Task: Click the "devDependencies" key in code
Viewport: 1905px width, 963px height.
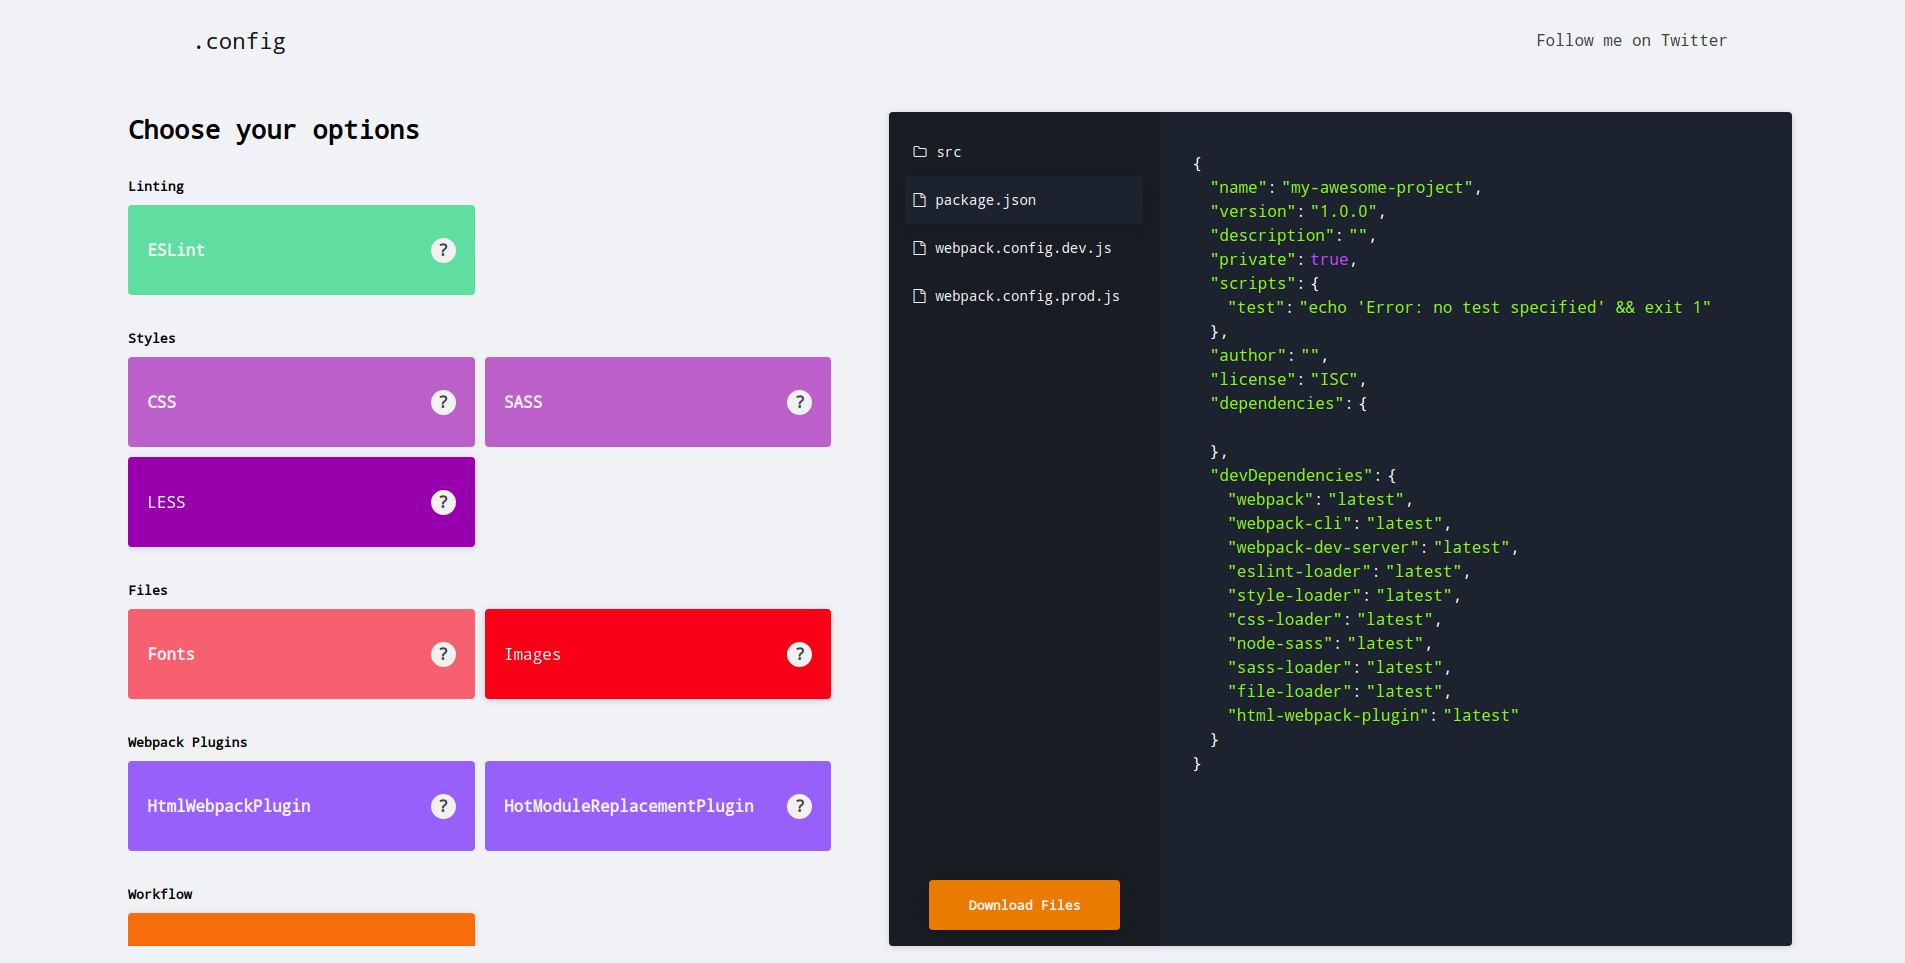Action: pyautogui.click(x=1292, y=475)
